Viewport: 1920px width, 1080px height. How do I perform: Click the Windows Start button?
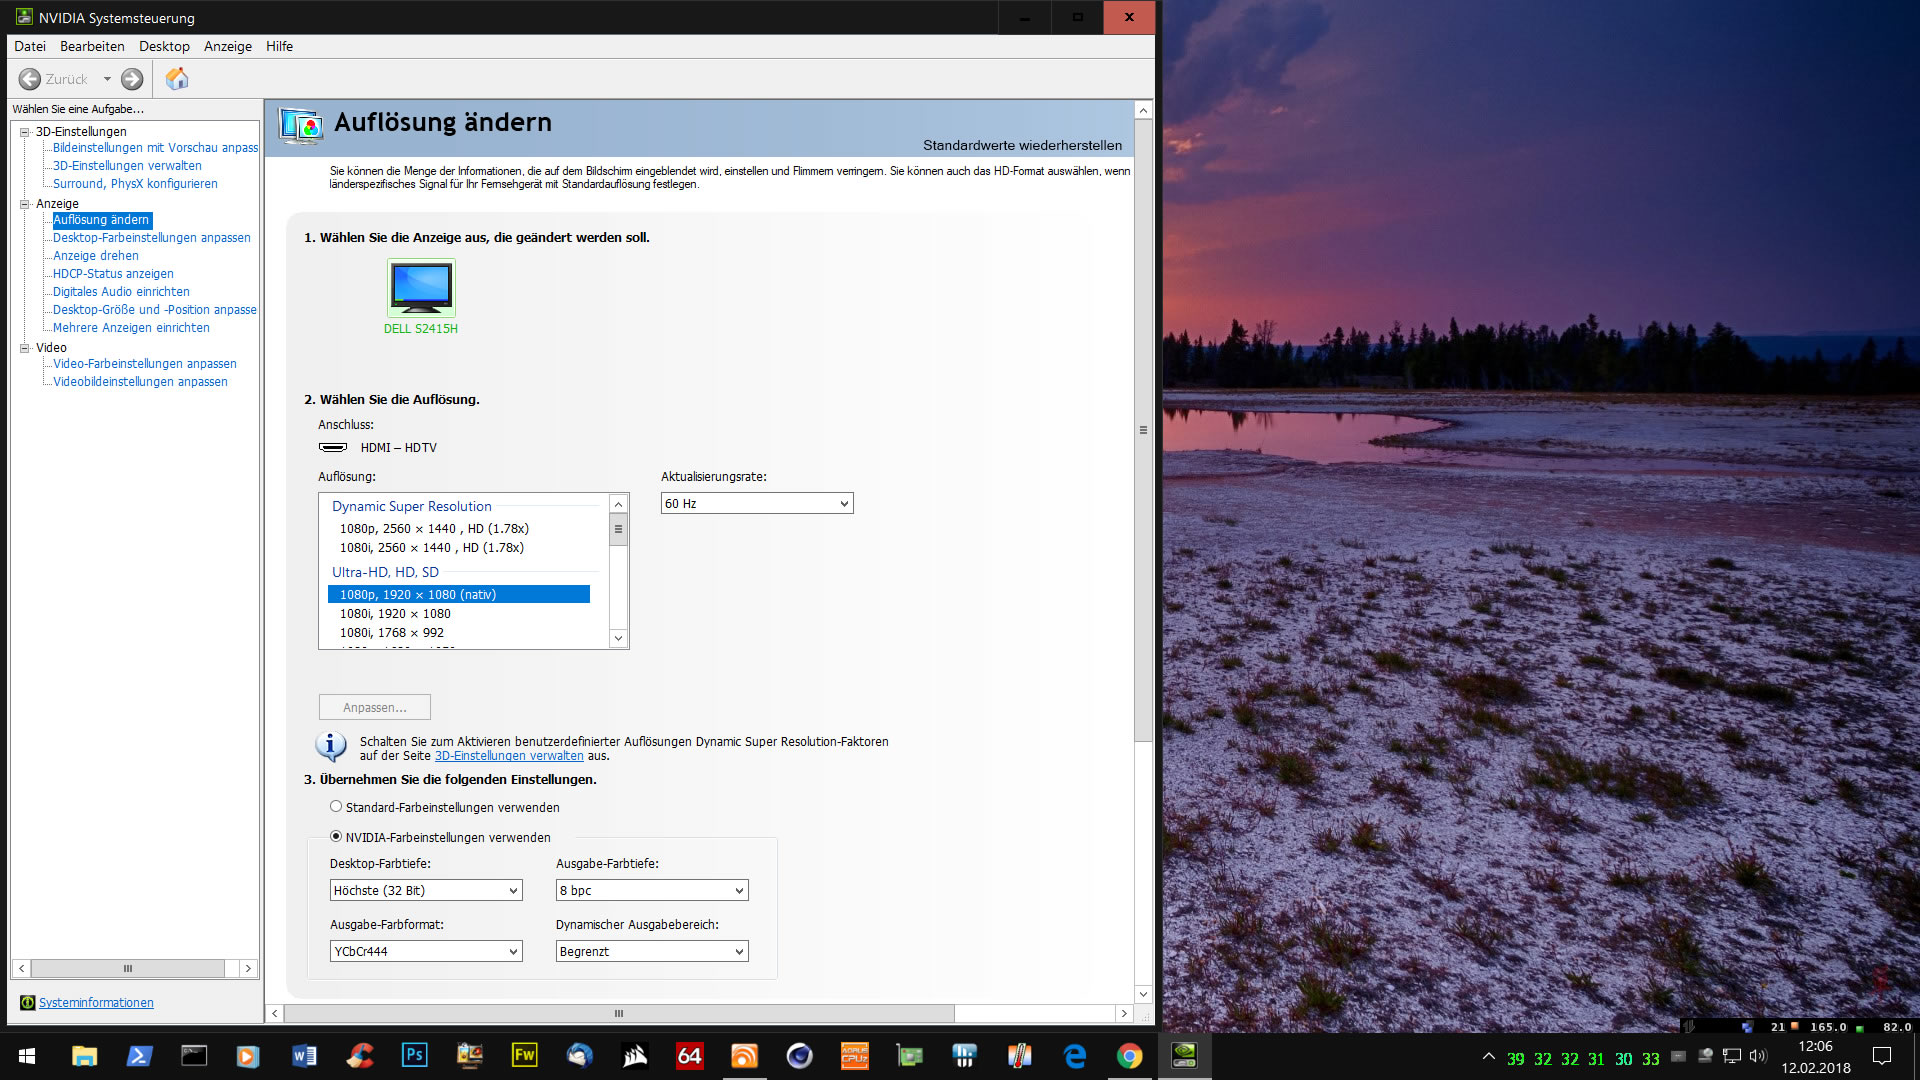pyautogui.click(x=27, y=1056)
